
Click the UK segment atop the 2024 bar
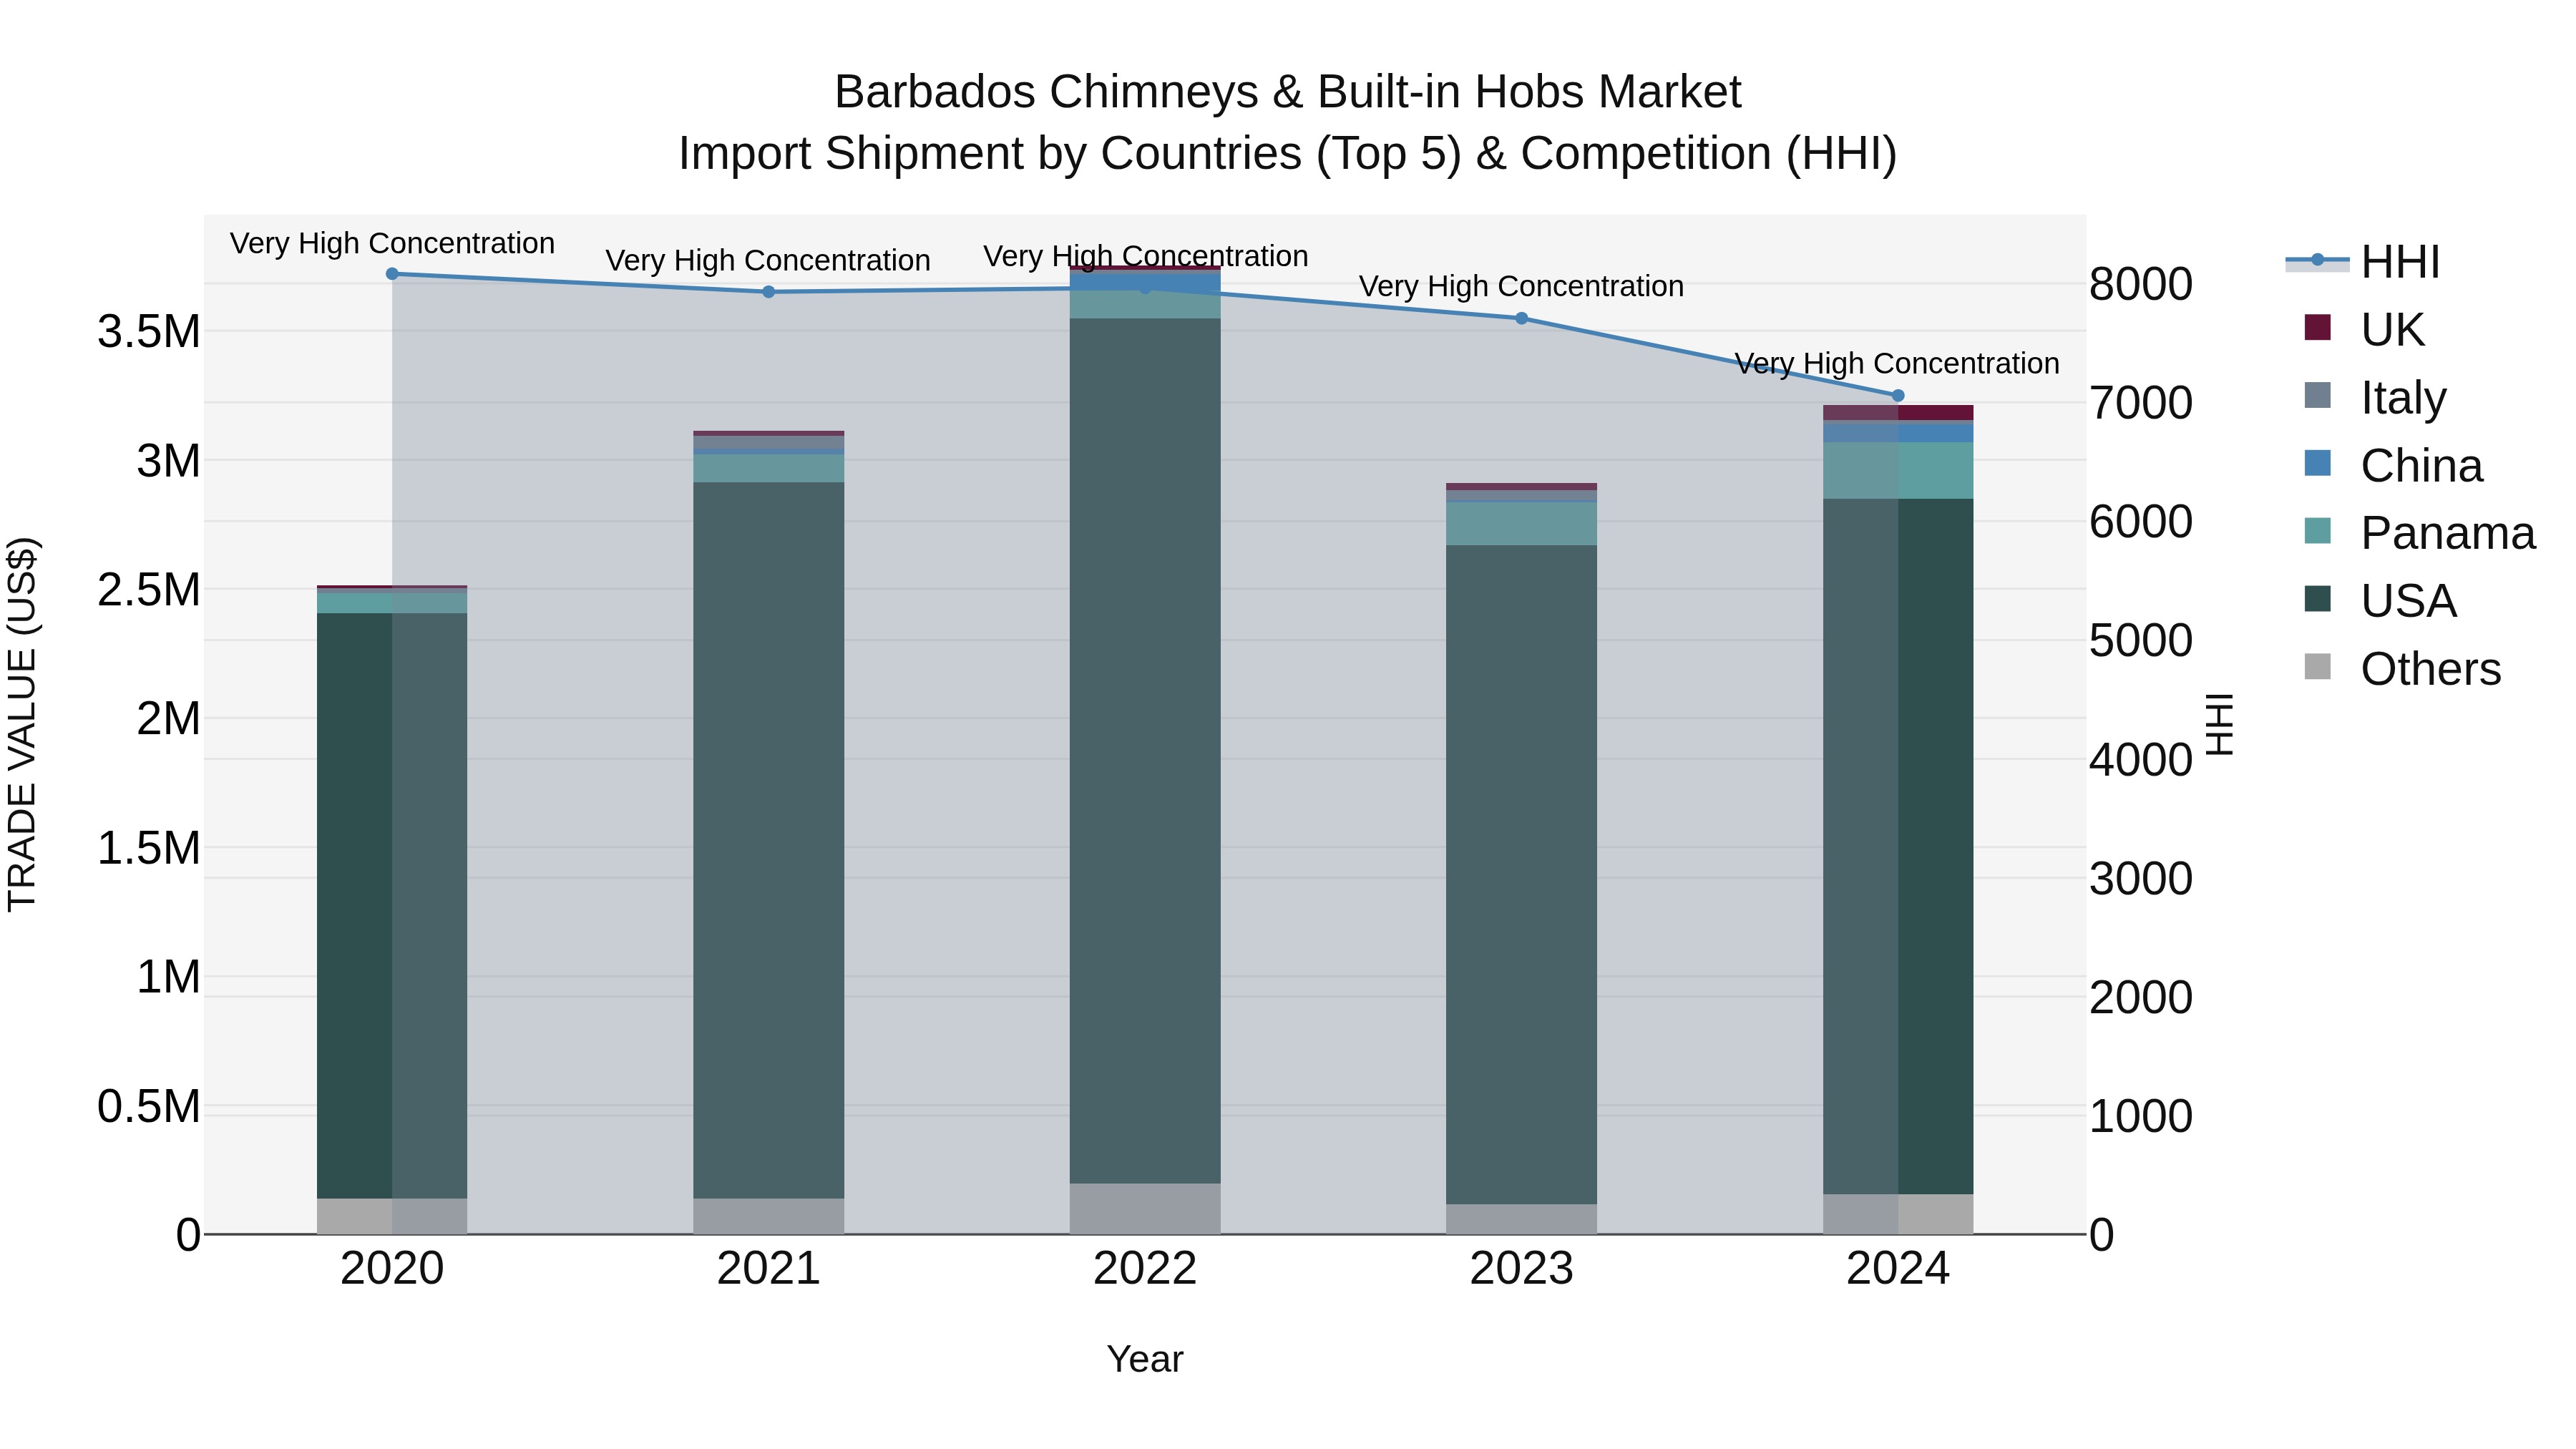coord(1898,413)
